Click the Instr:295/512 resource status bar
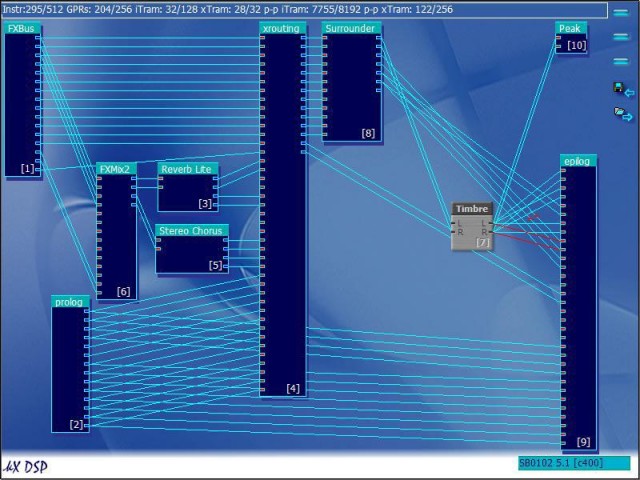Image resolution: width=640 pixels, height=480 pixels. click(304, 9)
